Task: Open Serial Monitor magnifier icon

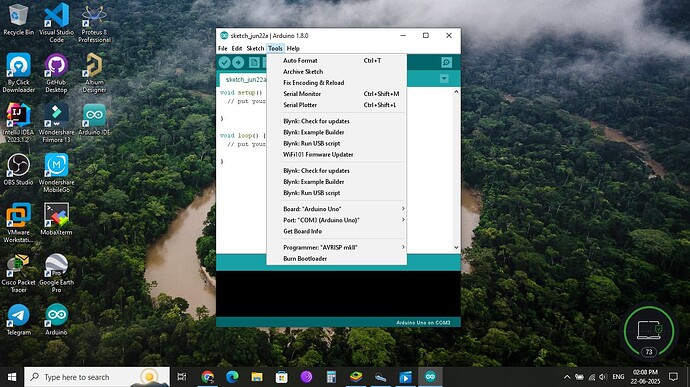Action: [x=446, y=63]
